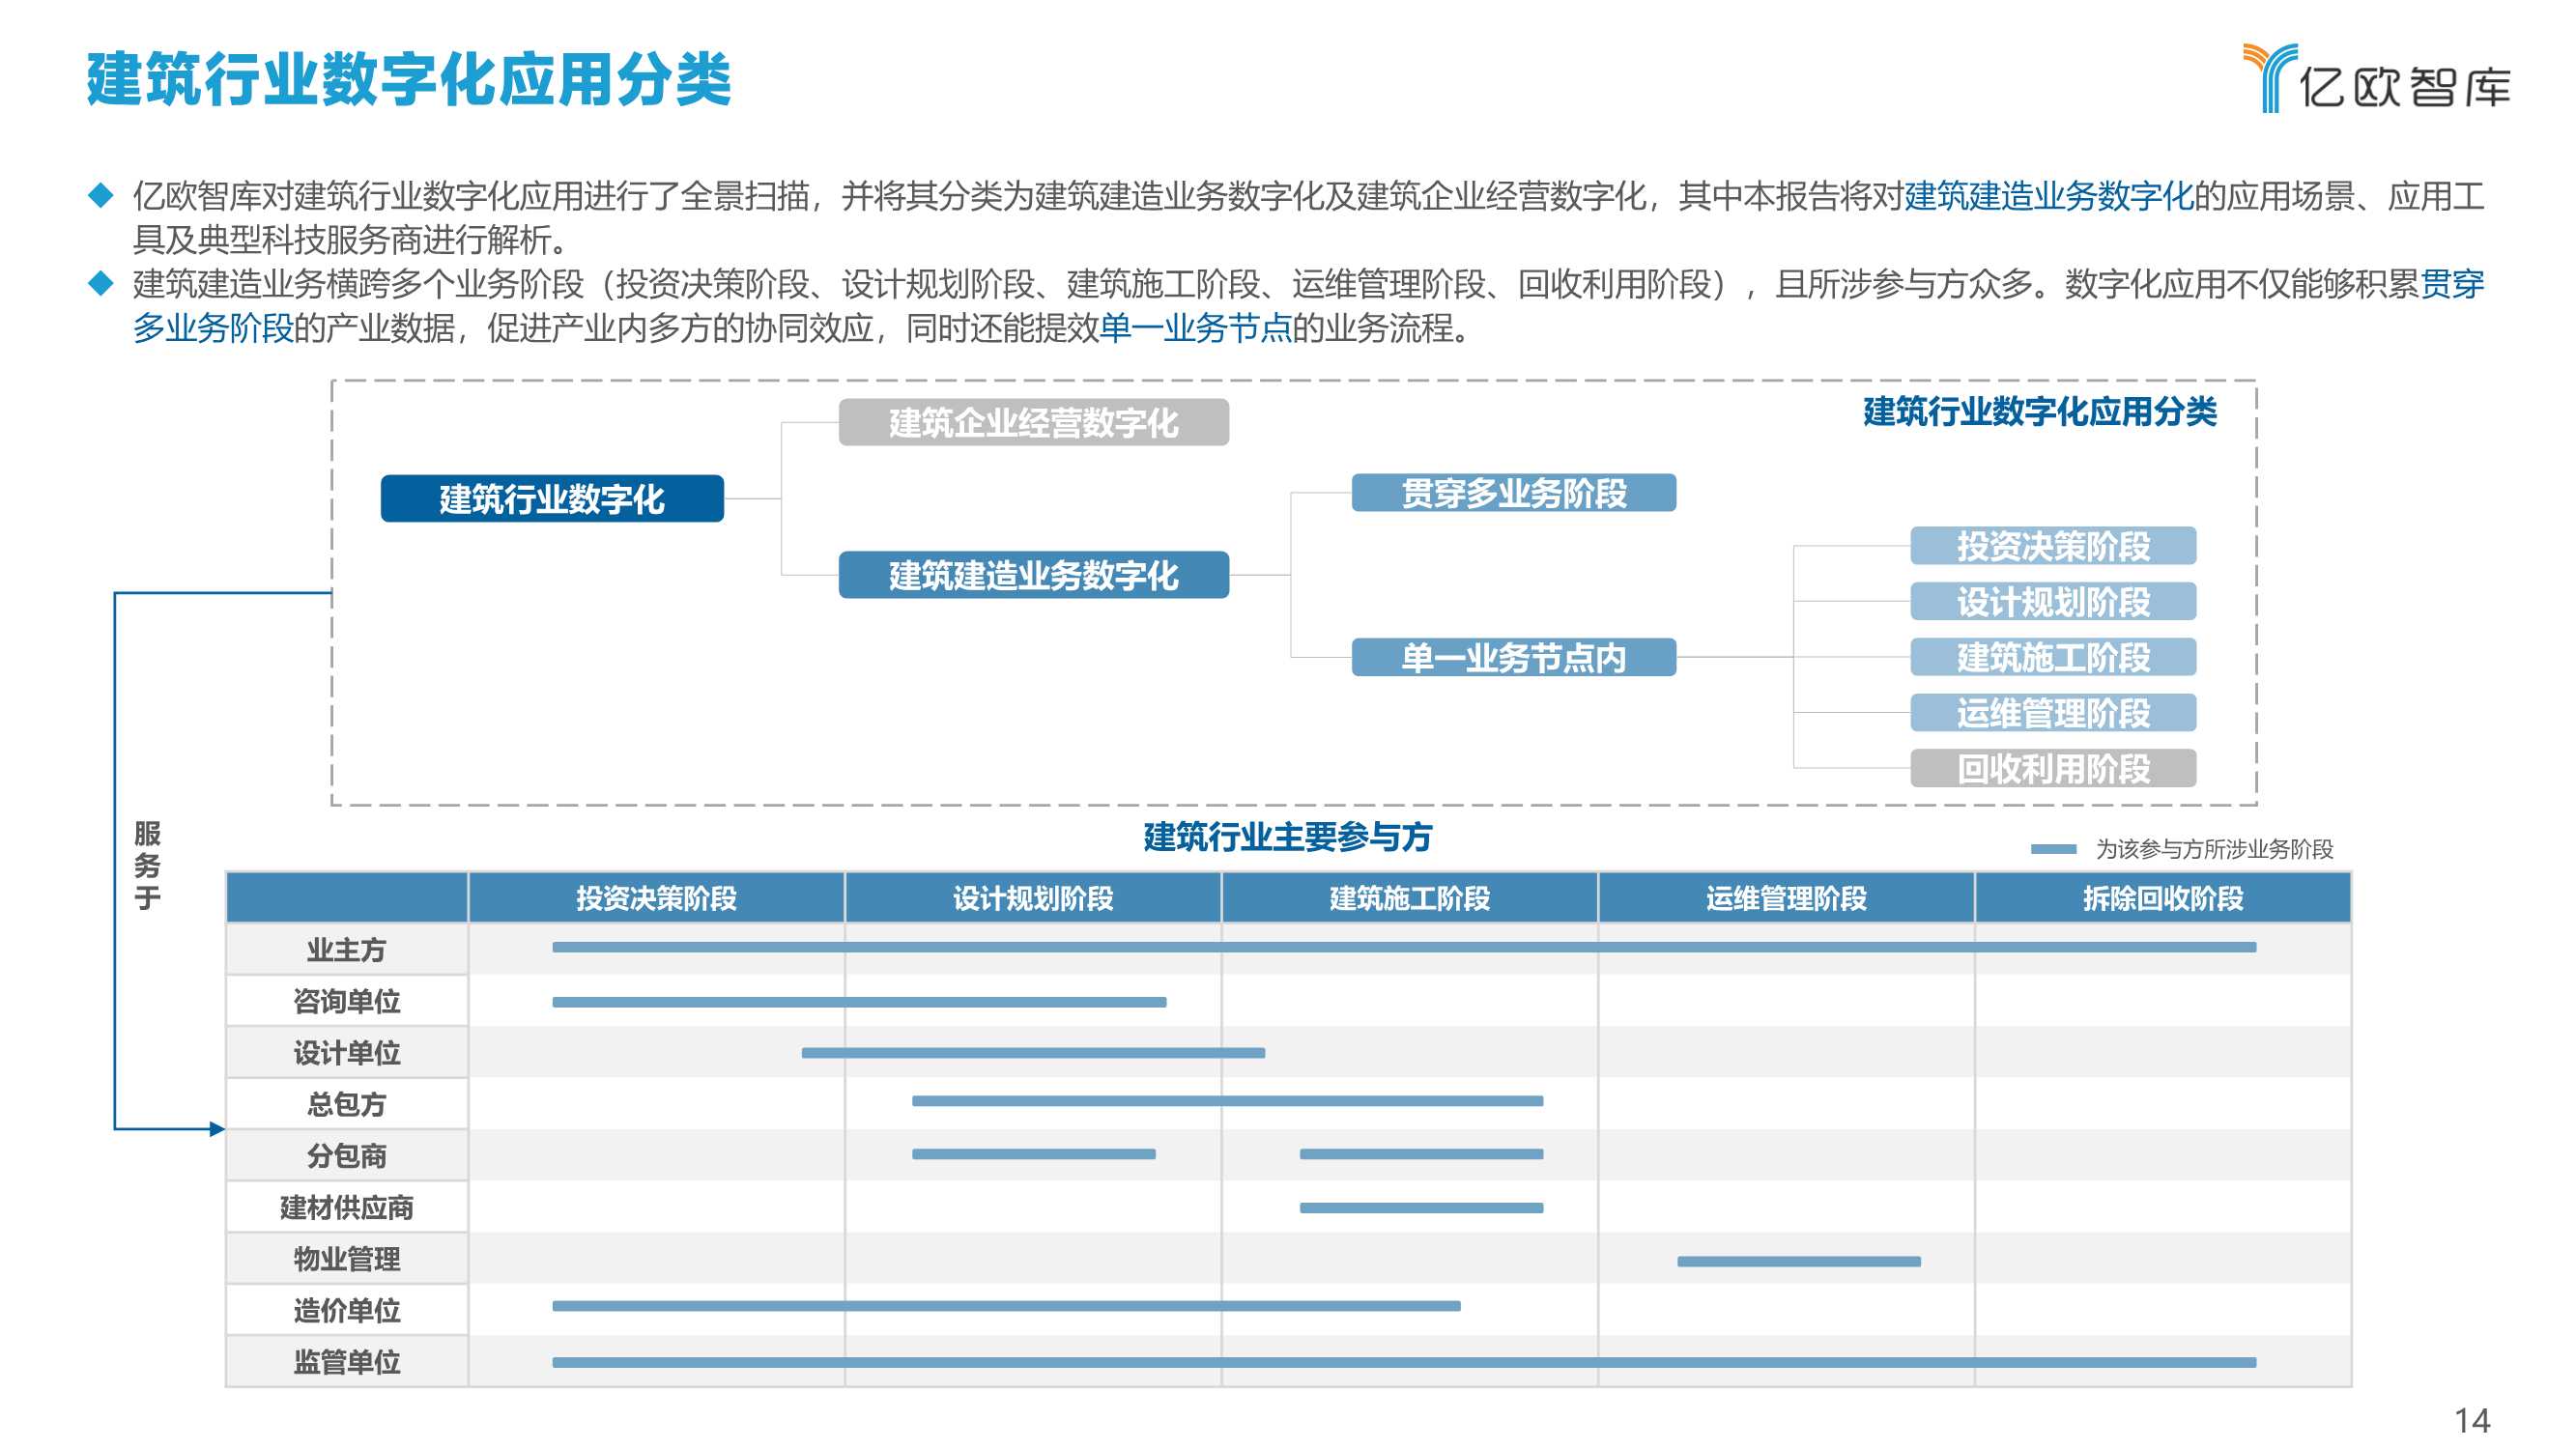Click the page number 14

pyautogui.click(x=2472, y=1420)
